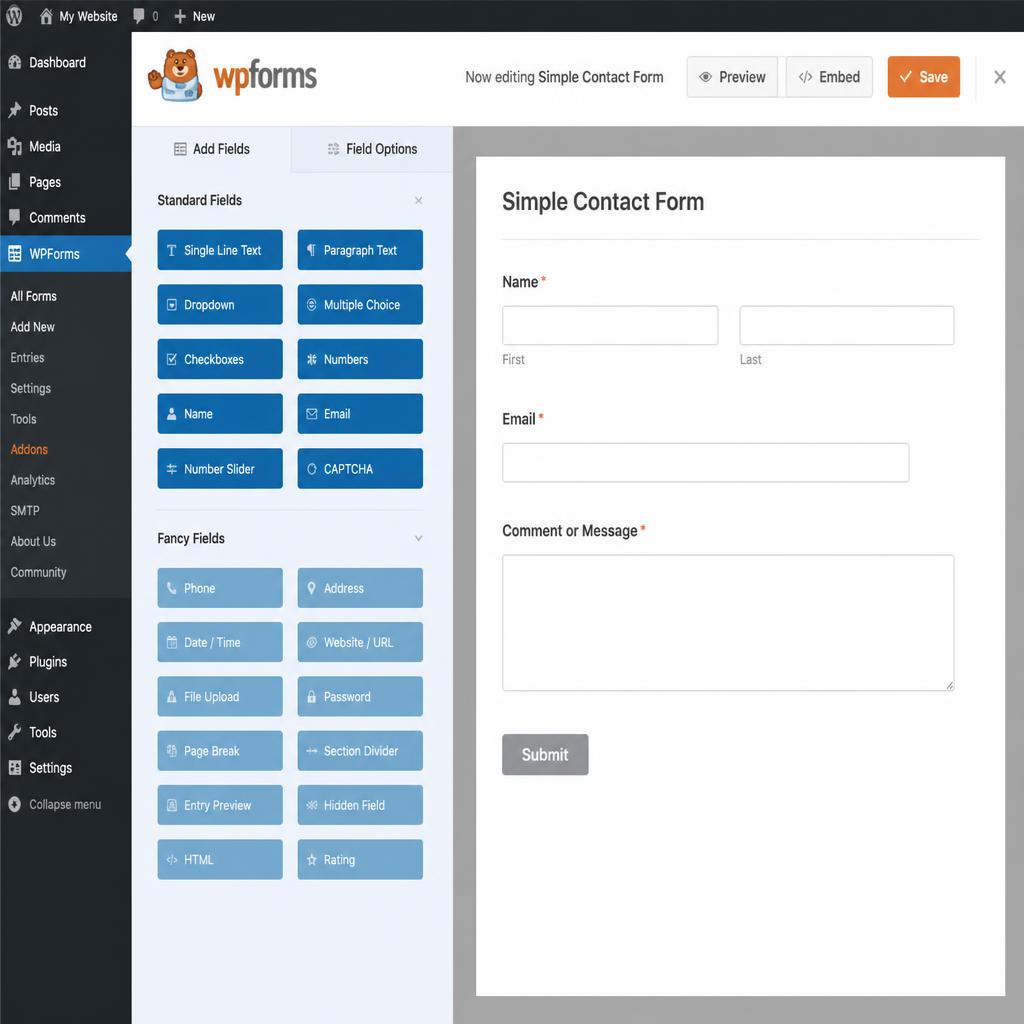Add a Number Slider field
Viewport: 1024px width, 1024px height.
click(220, 468)
